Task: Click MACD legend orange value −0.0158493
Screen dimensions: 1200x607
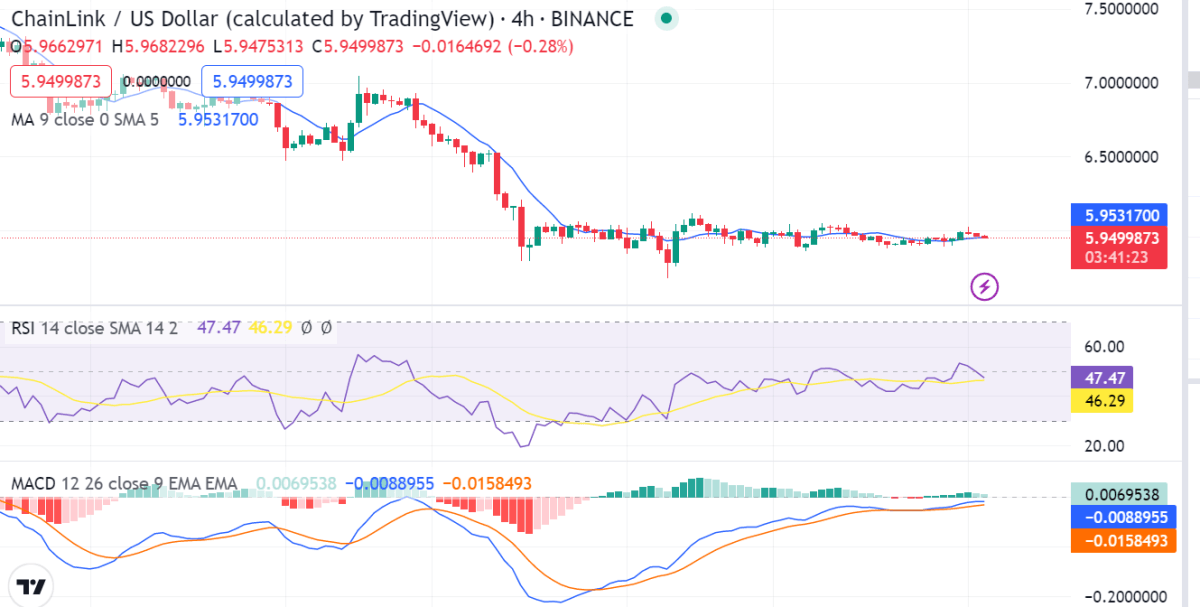Action: pos(489,484)
